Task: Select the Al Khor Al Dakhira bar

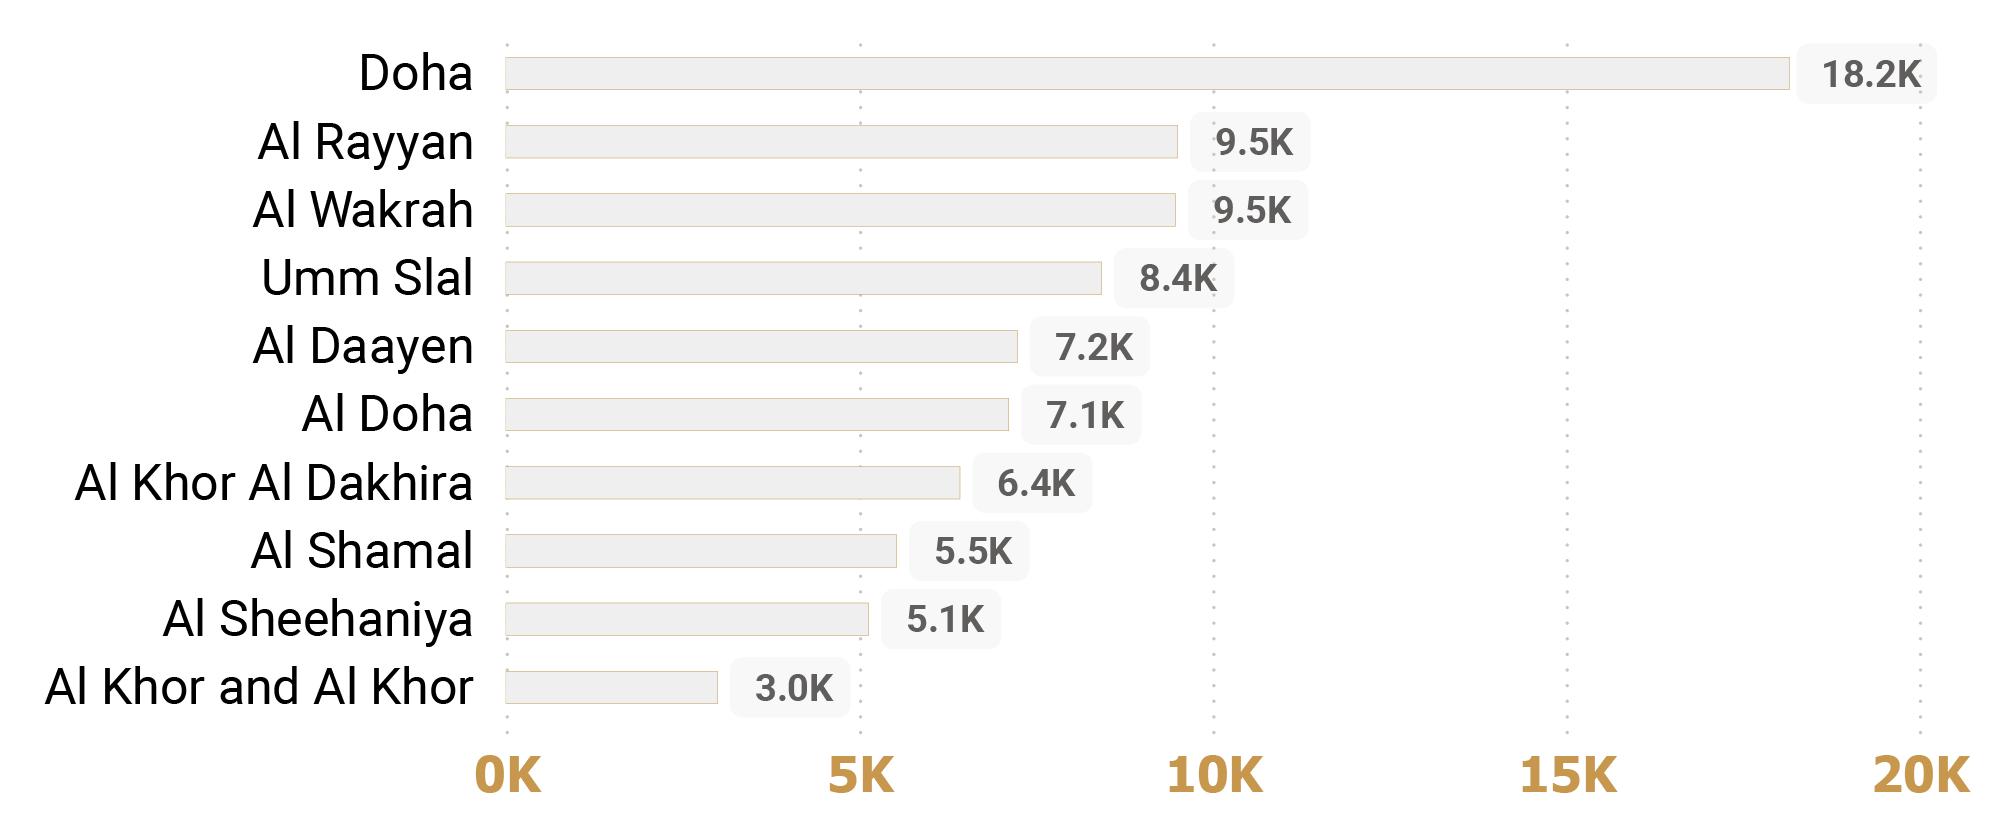Action: [x=732, y=483]
